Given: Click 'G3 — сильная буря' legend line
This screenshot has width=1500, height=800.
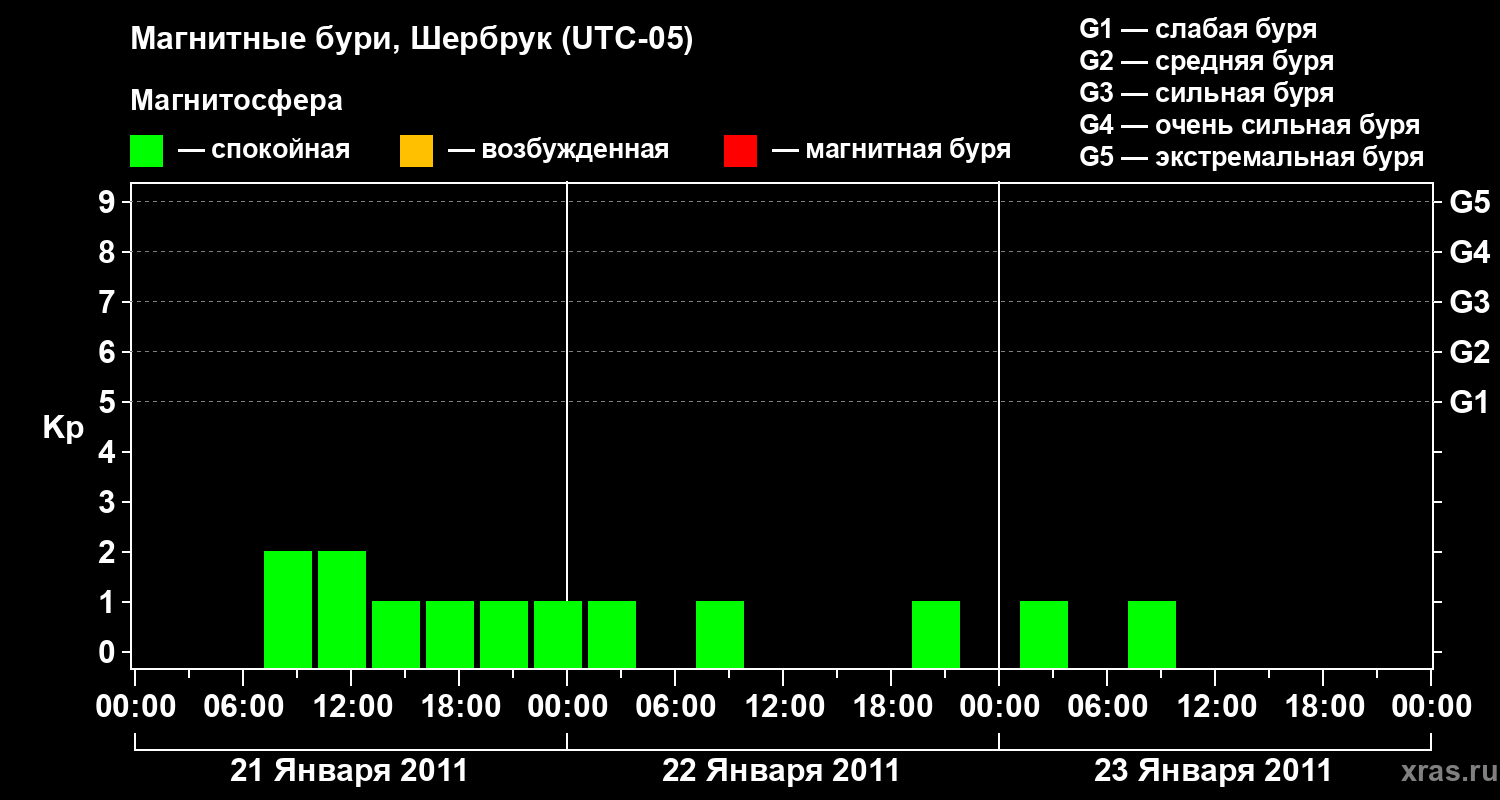Looking at the screenshot, I should [x=1206, y=93].
